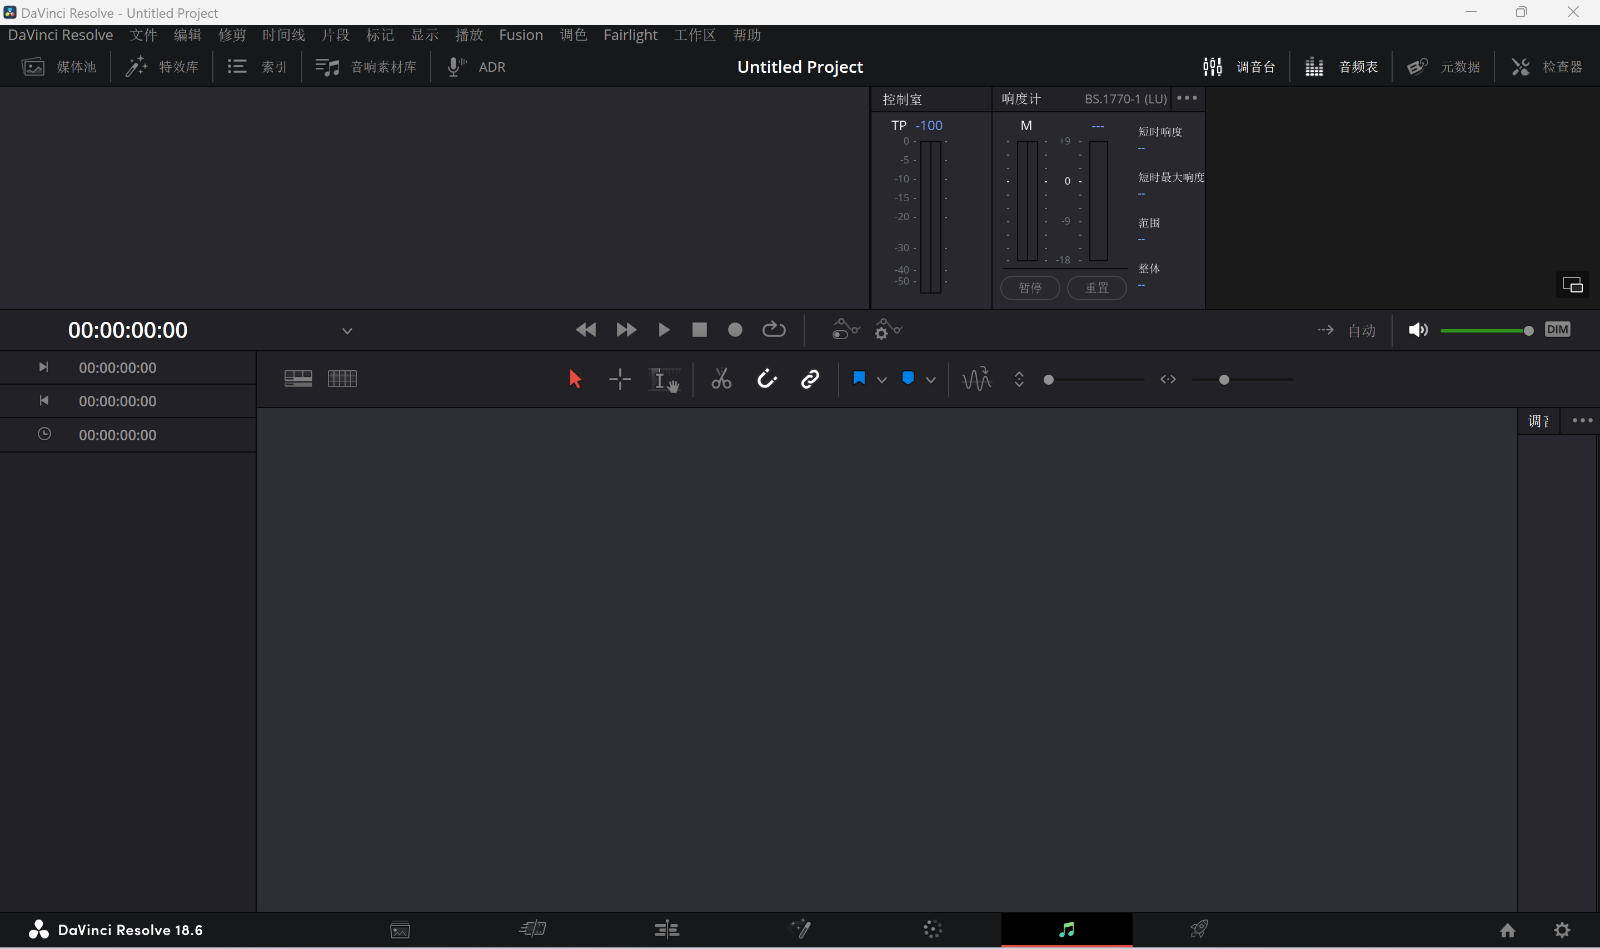
Task: Open the loudness meter options menu
Action: (1187, 98)
